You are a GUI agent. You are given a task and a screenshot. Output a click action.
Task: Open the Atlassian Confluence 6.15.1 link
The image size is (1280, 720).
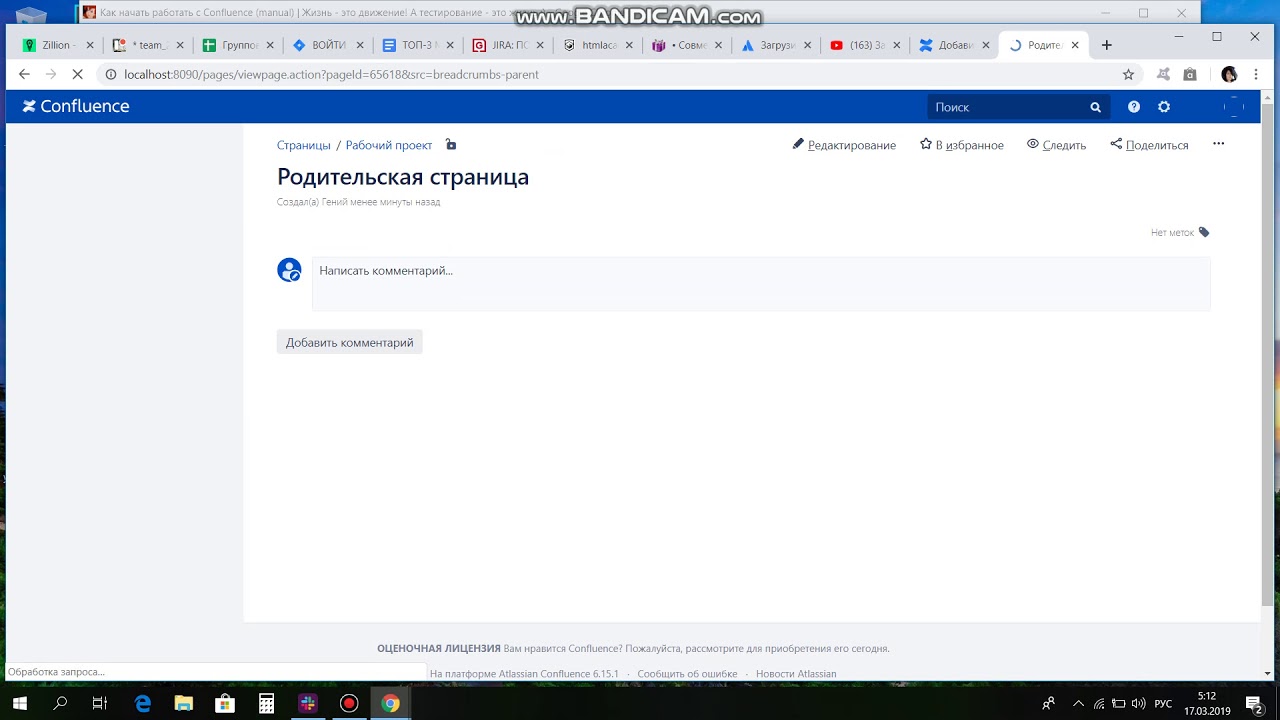[x=559, y=674]
